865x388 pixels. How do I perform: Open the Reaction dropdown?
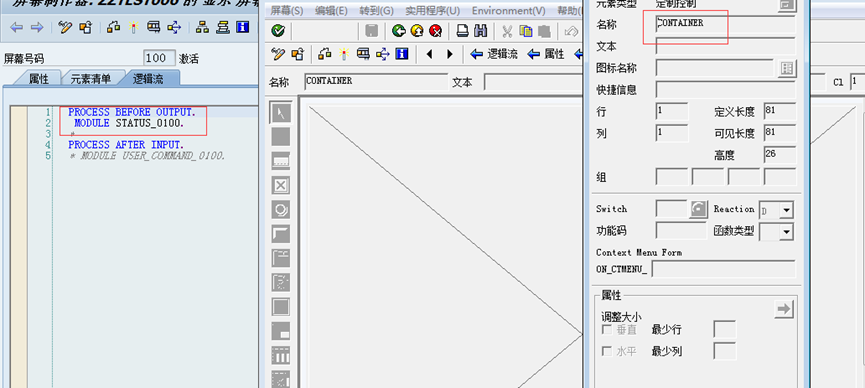[787, 210]
